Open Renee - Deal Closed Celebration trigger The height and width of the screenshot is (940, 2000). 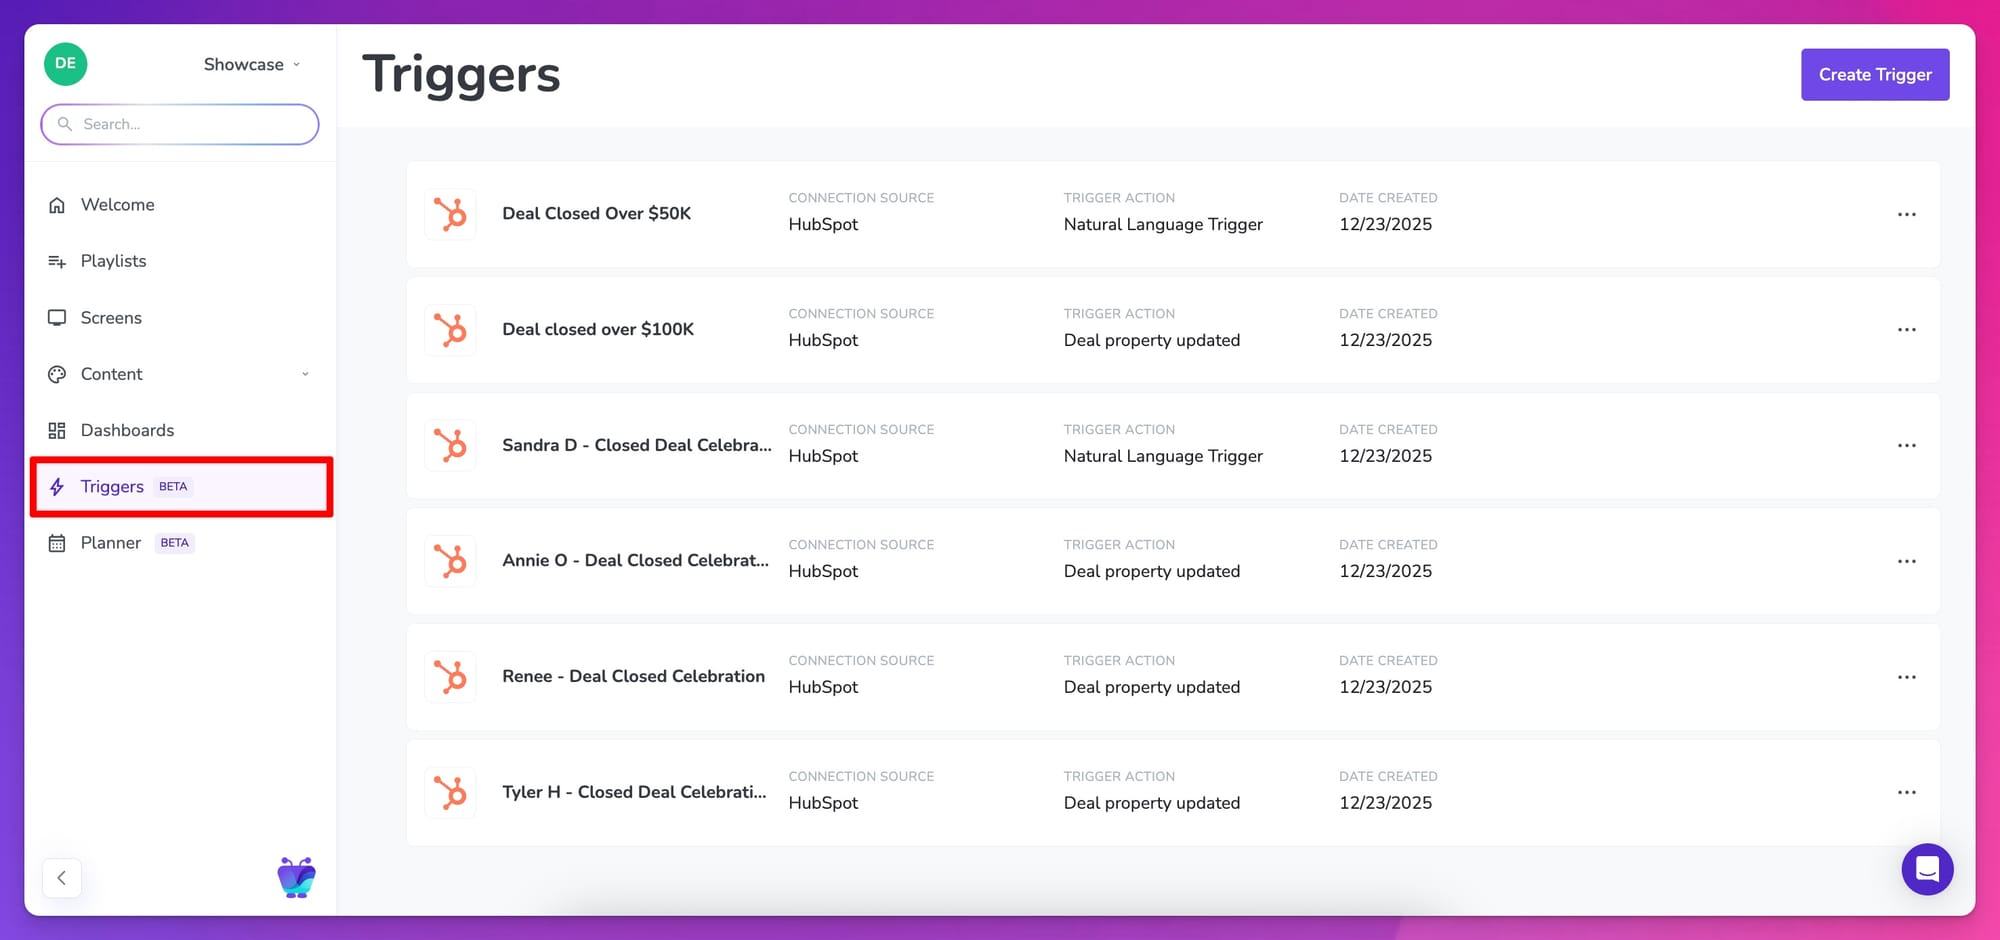point(633,677)
